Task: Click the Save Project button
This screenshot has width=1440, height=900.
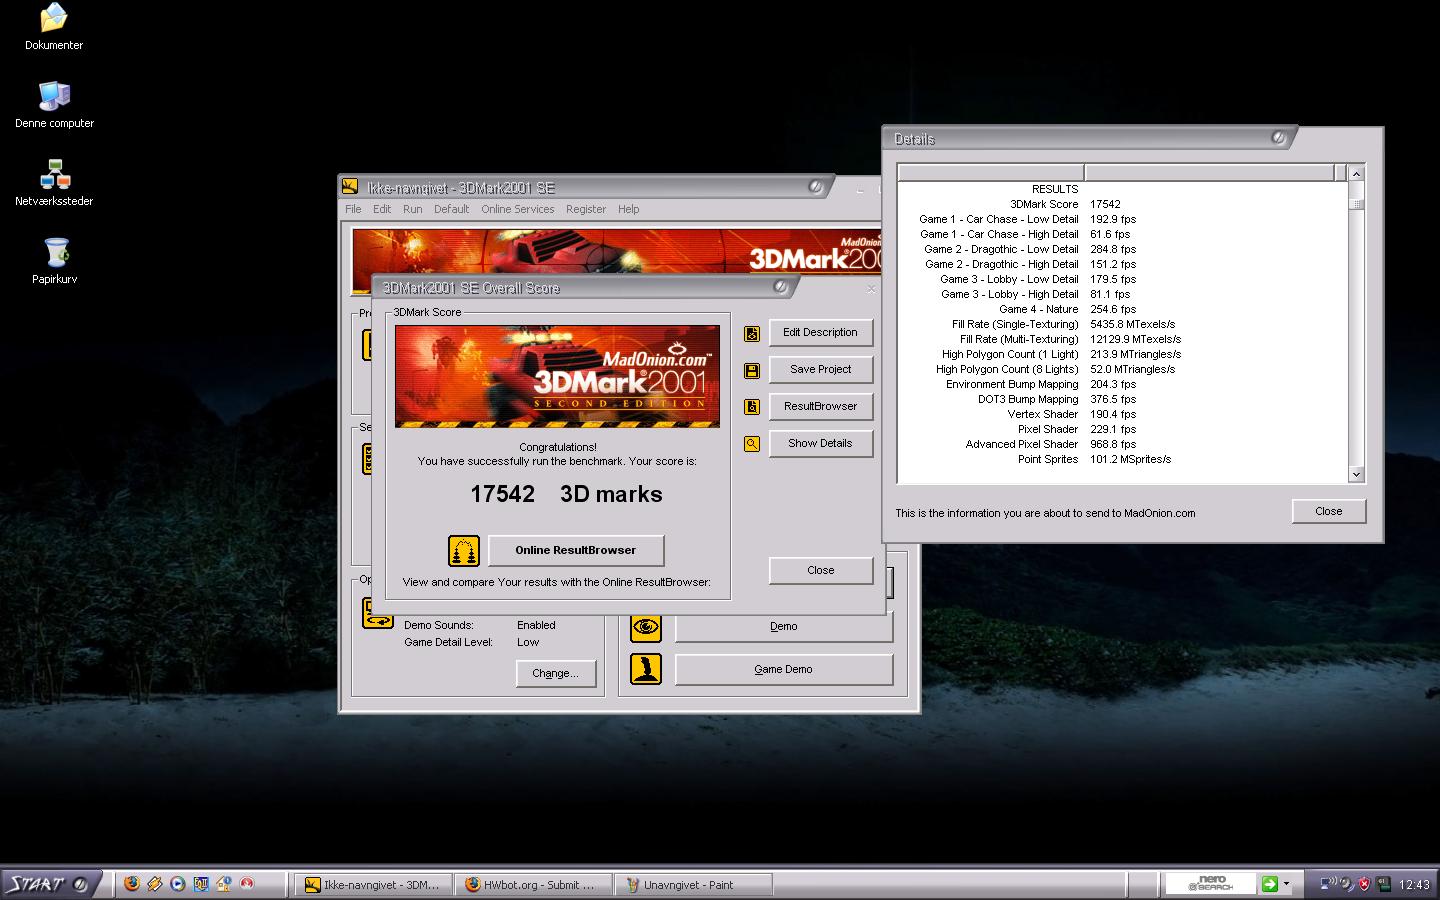Action: pyautogui.click(x=821, y=370)
